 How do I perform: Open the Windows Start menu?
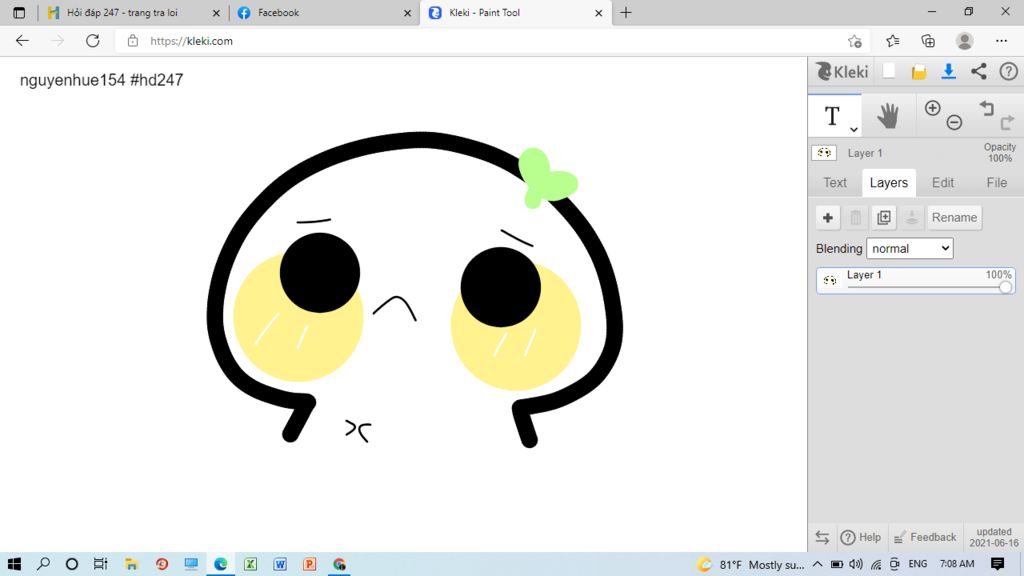tap(14, 564)
